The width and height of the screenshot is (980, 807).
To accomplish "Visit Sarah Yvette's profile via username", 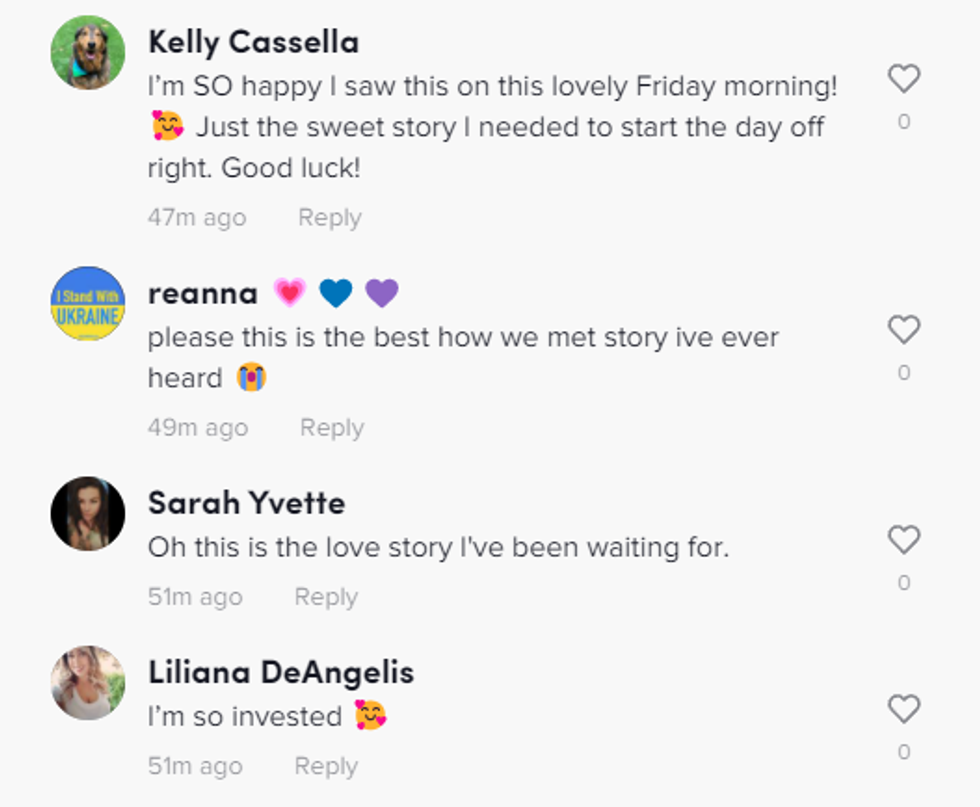I will [x=246, y=503].
